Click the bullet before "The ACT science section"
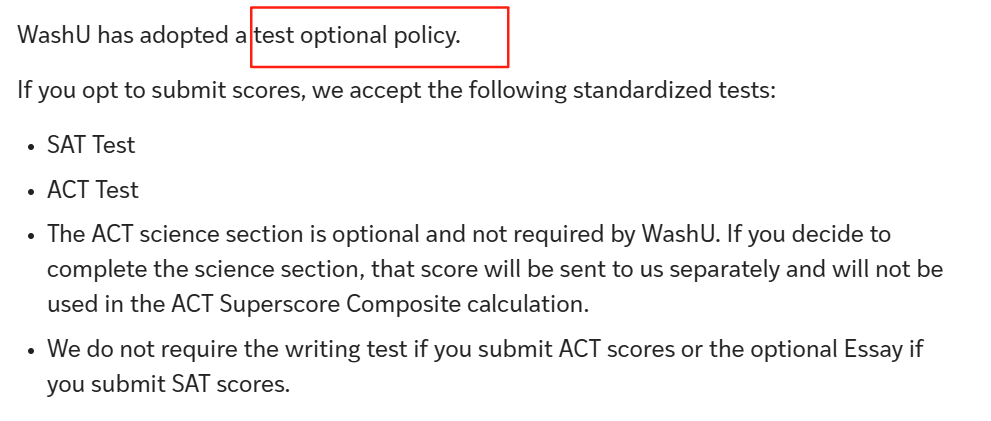The image size is (991, 421). pos(31,236)
